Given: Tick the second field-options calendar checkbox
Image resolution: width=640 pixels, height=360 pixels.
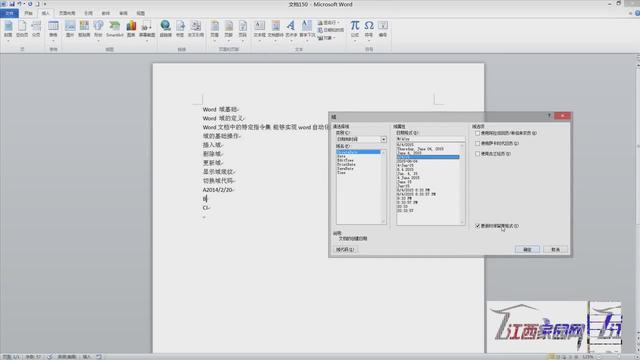Looking at the screenshot, I should [x=478, y=143].
